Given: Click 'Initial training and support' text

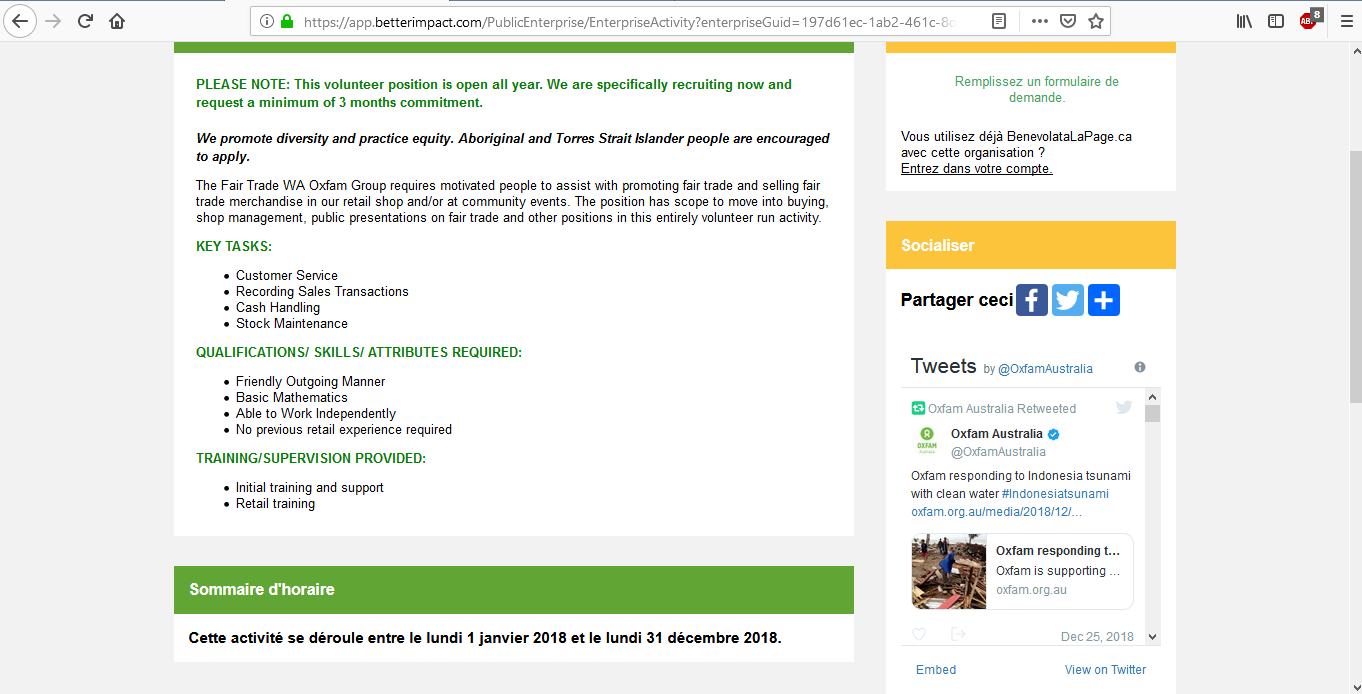Looking at the screenshot, I should [310, 488].
